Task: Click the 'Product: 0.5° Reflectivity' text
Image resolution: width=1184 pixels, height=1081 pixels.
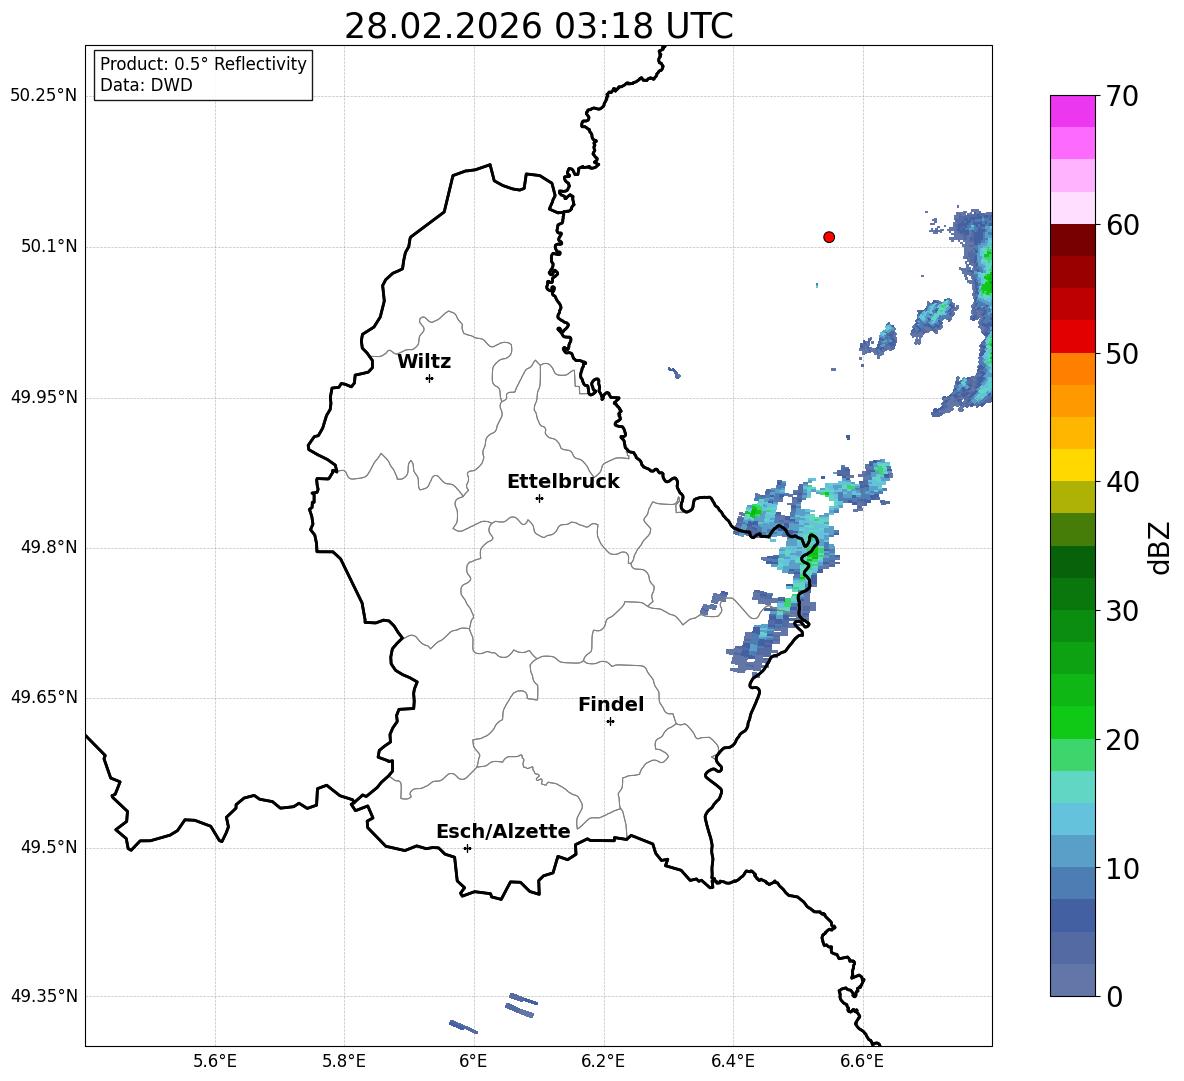Action: tap(203, 64)
